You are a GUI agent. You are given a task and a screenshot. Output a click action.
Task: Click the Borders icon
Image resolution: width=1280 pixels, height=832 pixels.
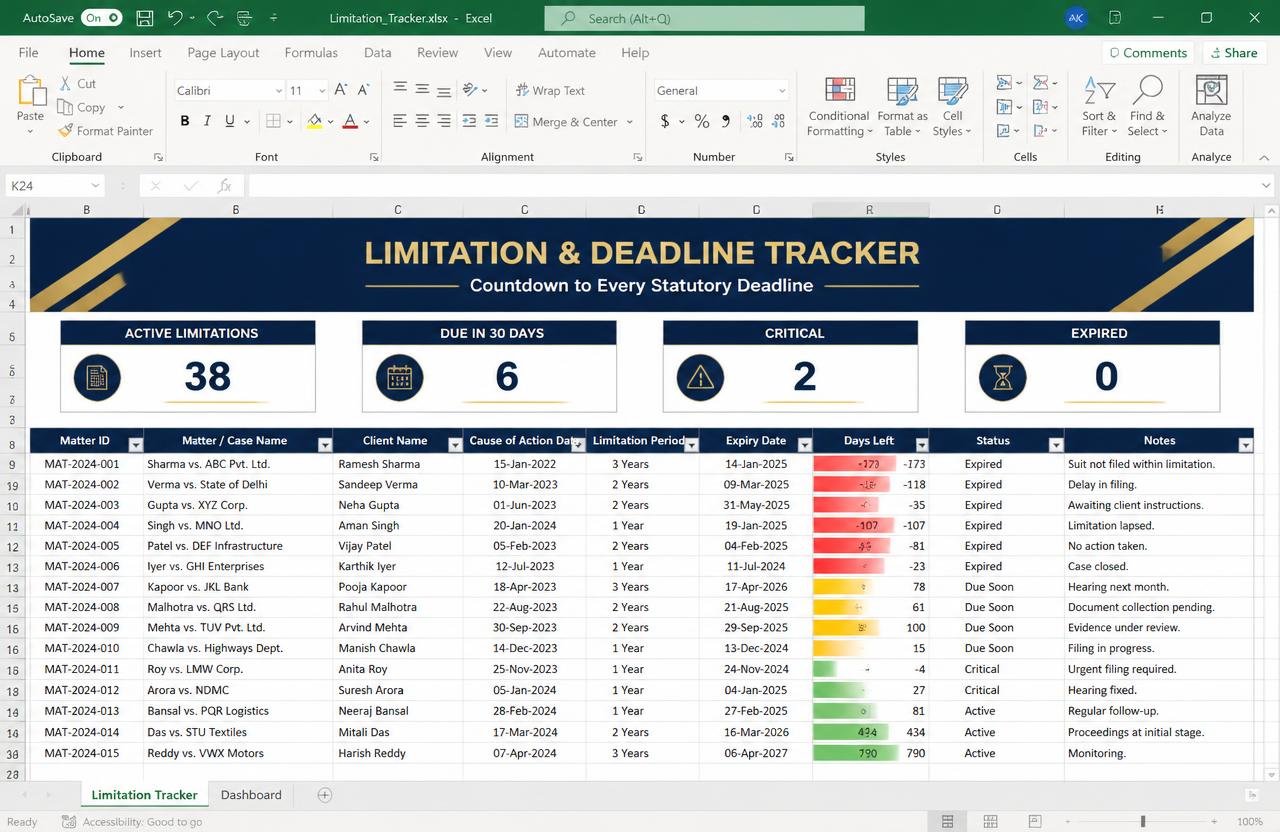tap(273, 121)
